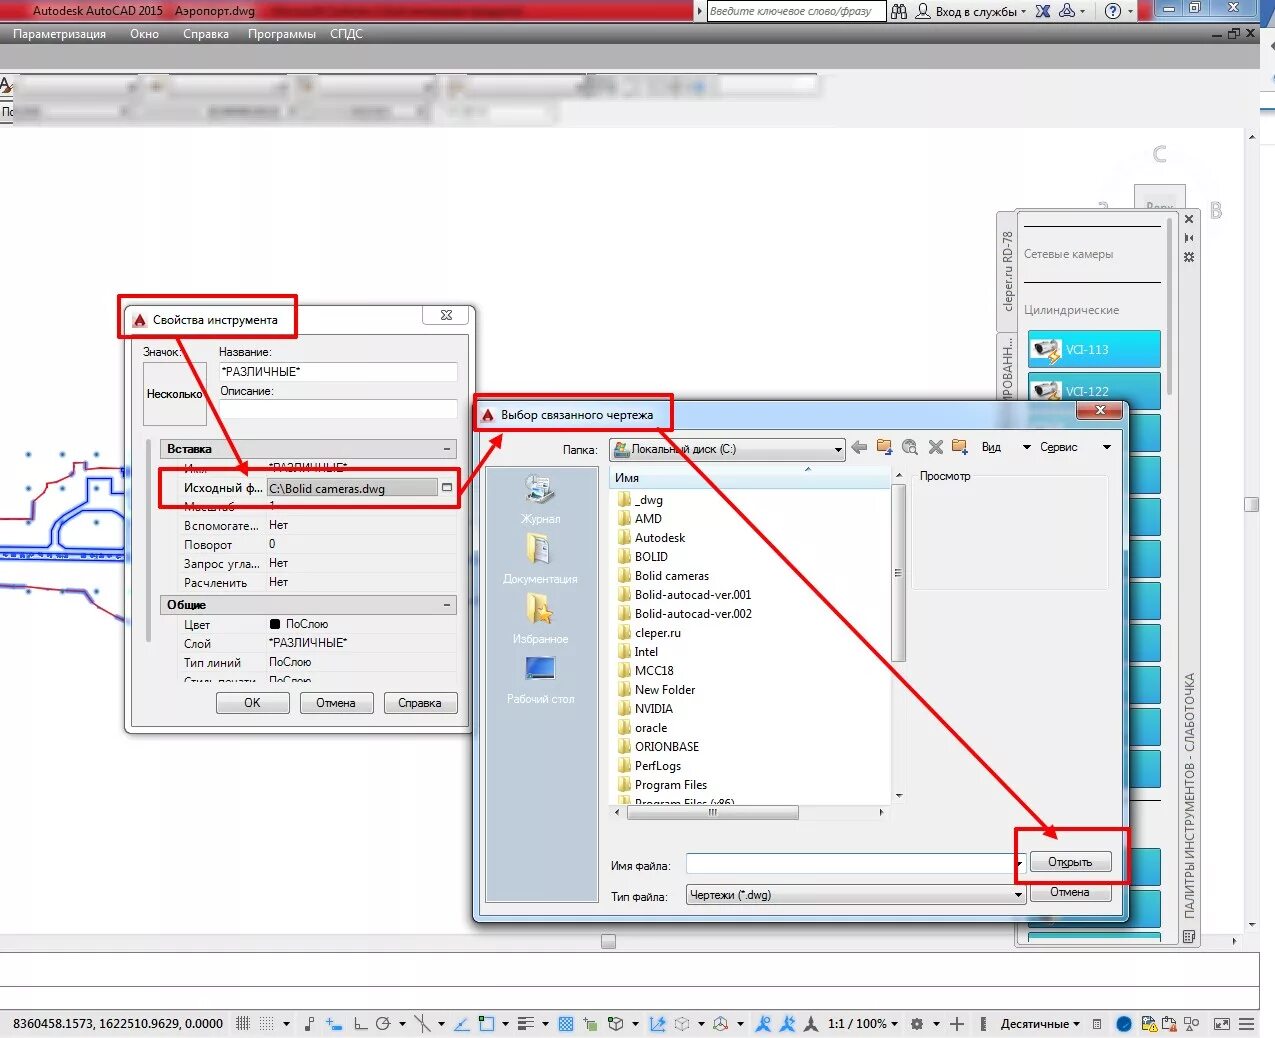Toggle dynamic UCS icon in status bar
This screenshot has height=1038, width=1275.
click(657, 1024)
